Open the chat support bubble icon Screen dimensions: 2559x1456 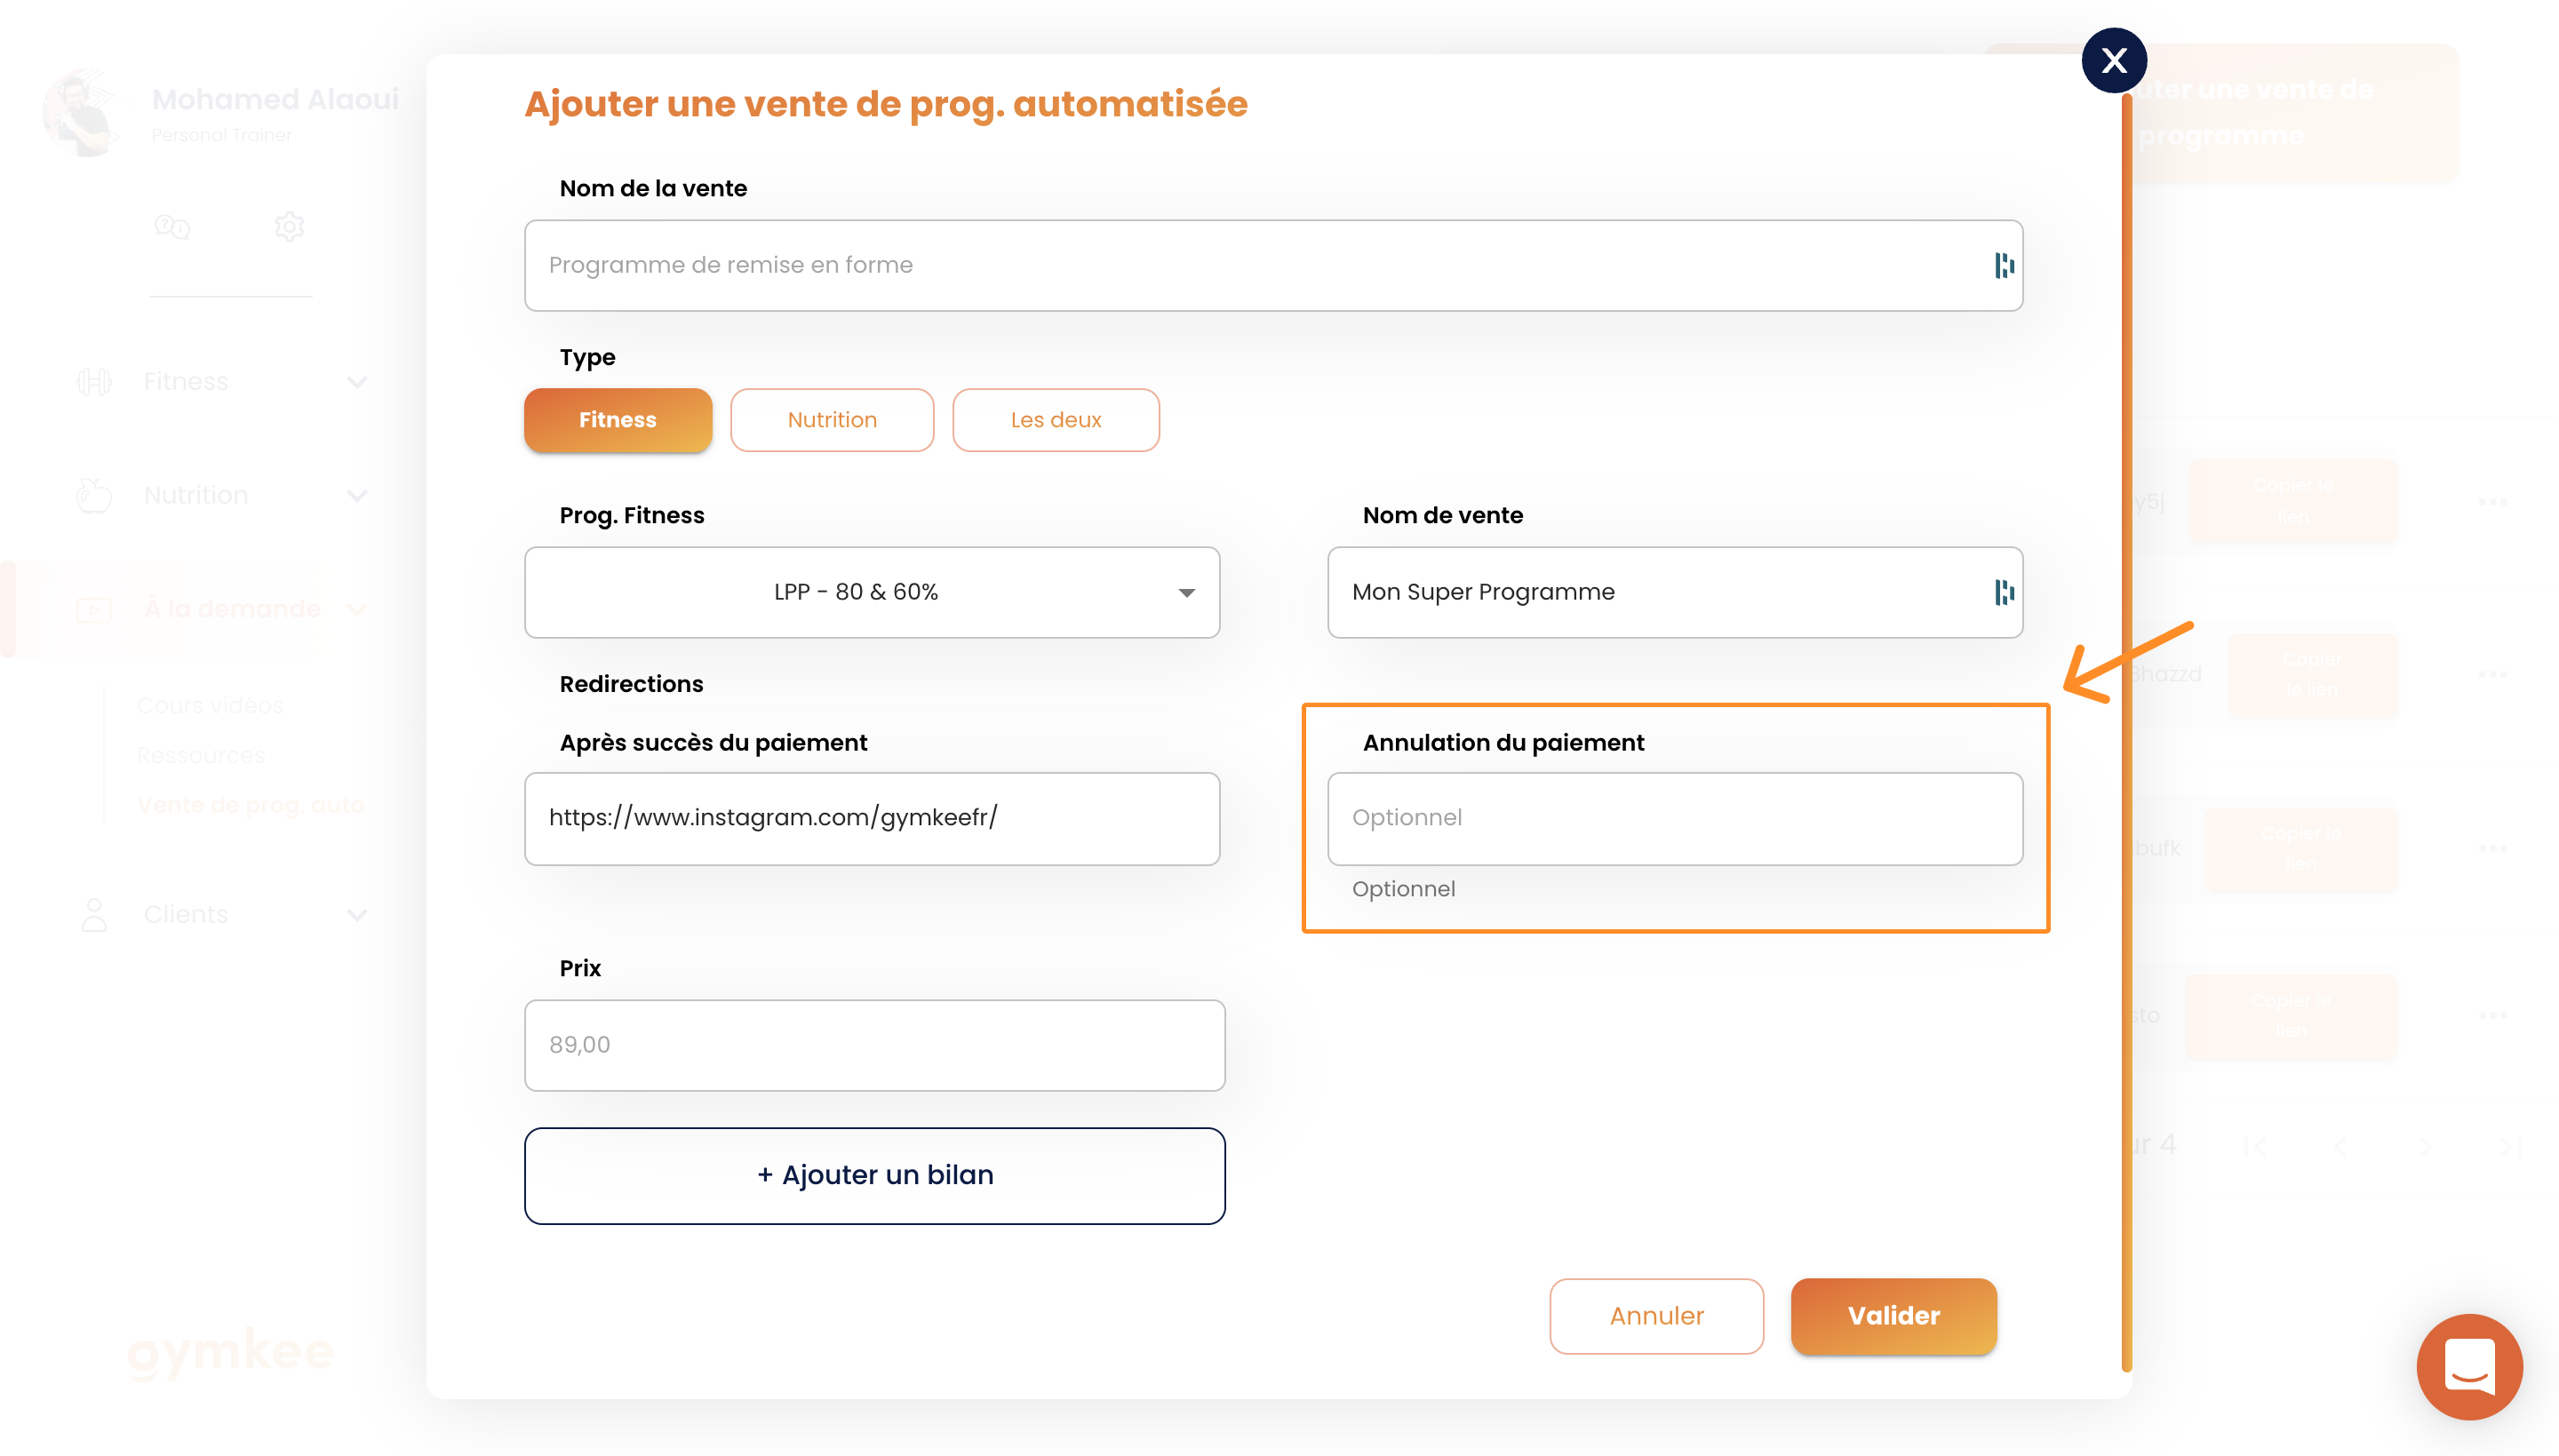point(2468,1365)
